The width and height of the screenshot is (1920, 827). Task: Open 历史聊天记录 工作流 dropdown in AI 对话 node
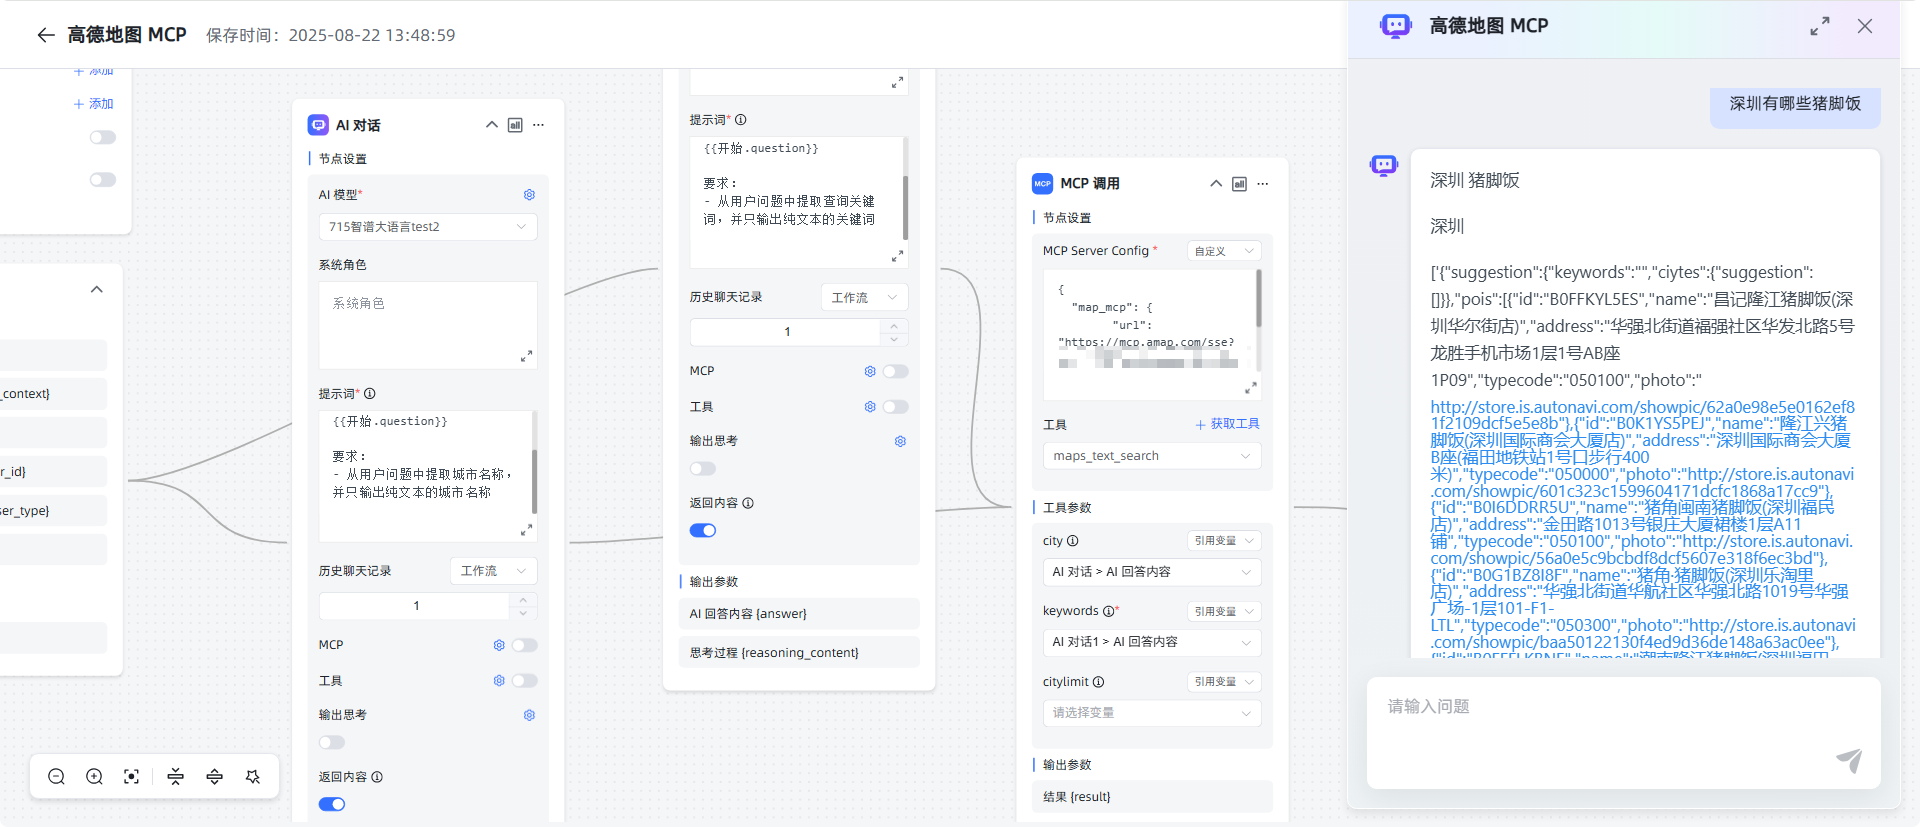pos(494,571)
